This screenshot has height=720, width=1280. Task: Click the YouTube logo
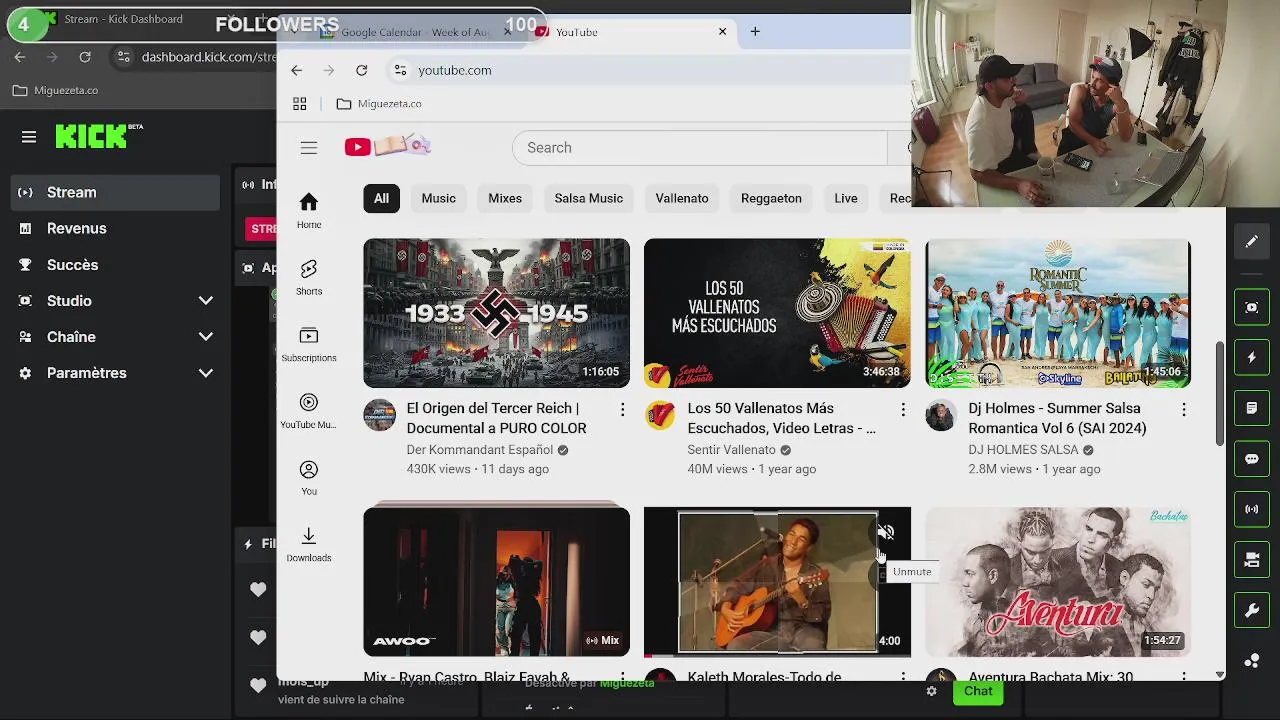(x=388, y=147)
